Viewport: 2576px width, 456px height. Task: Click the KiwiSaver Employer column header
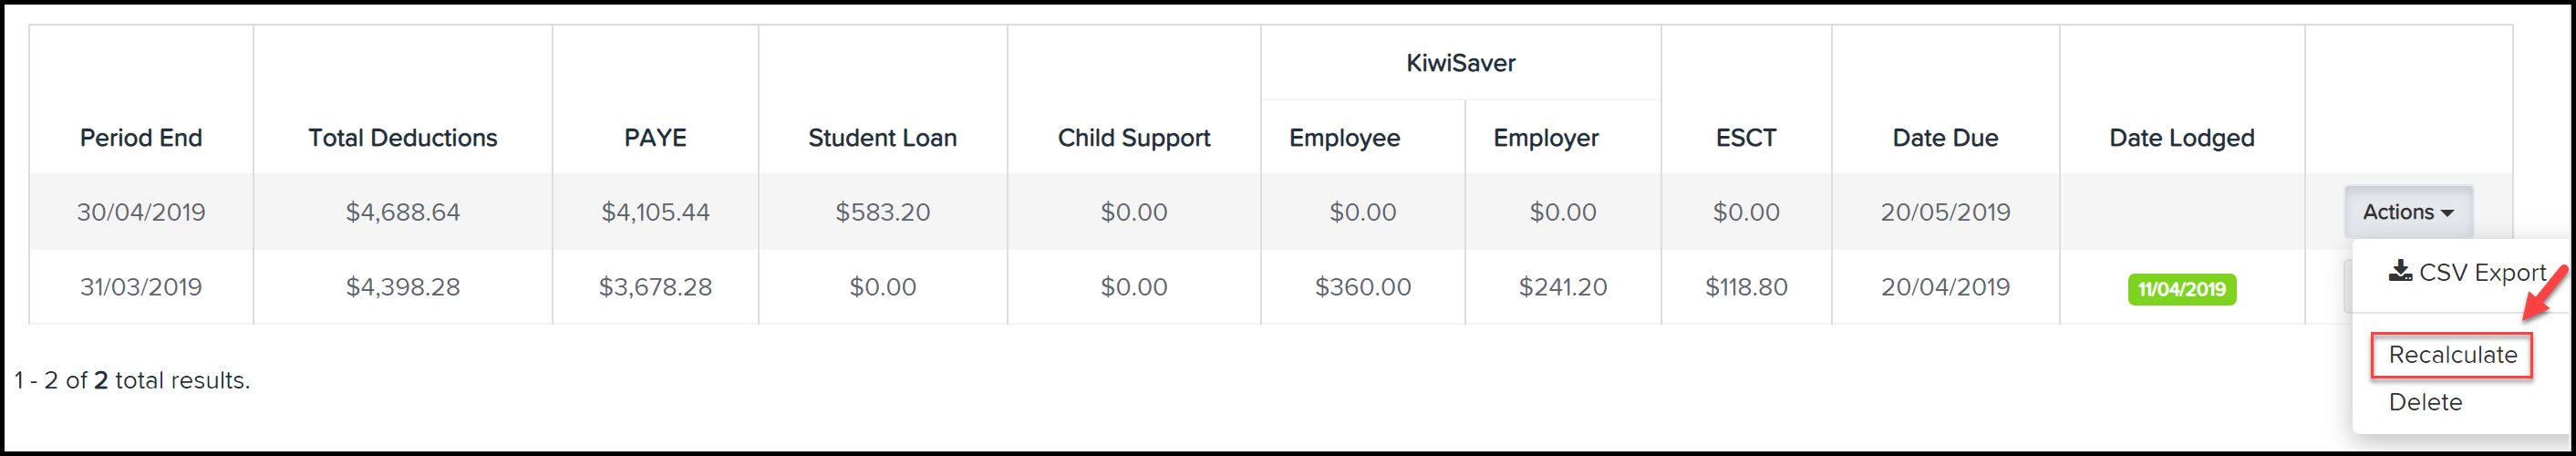tap(1546, 138)
